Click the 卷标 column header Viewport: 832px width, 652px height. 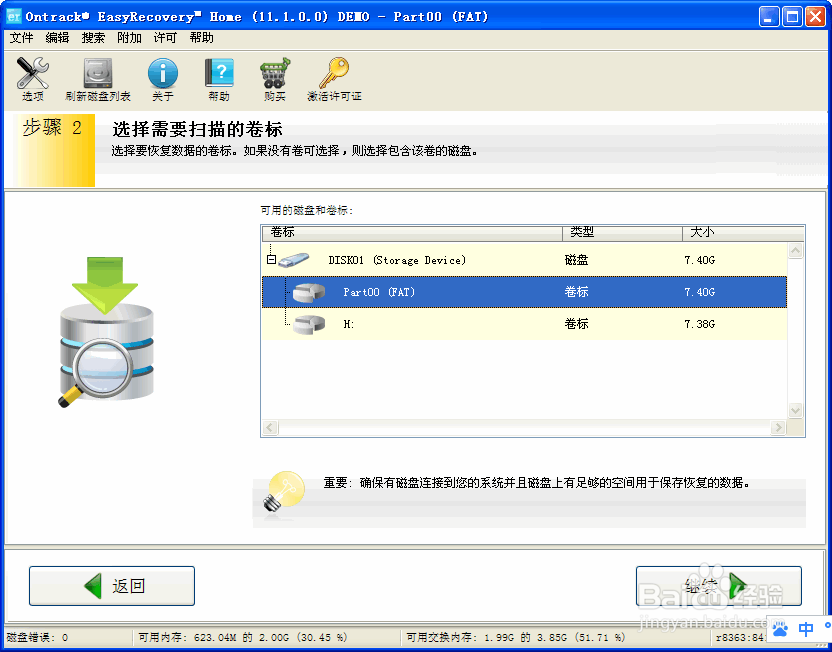(412, 233)
